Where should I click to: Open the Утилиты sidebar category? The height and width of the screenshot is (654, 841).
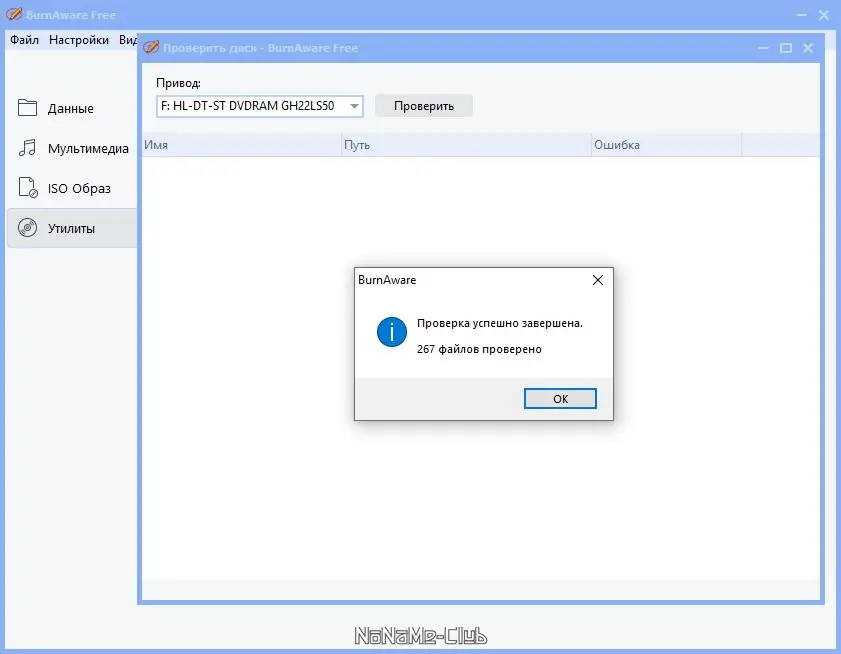[x=72, y=228]
